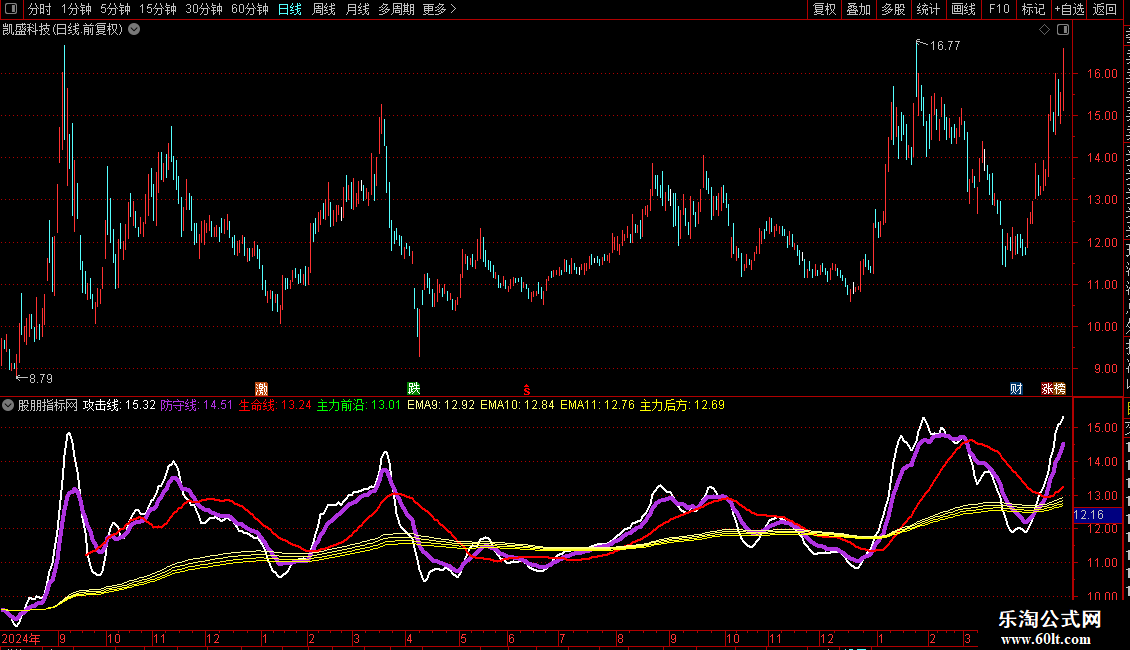Click the 生命线: 13.24 indicator value
The height and width of the screenshot is (650, 1130).
[275, 405]
